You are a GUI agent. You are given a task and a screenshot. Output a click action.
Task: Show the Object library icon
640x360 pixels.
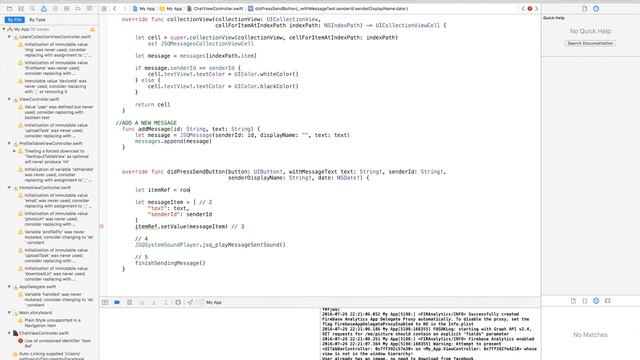click(596, 301)
